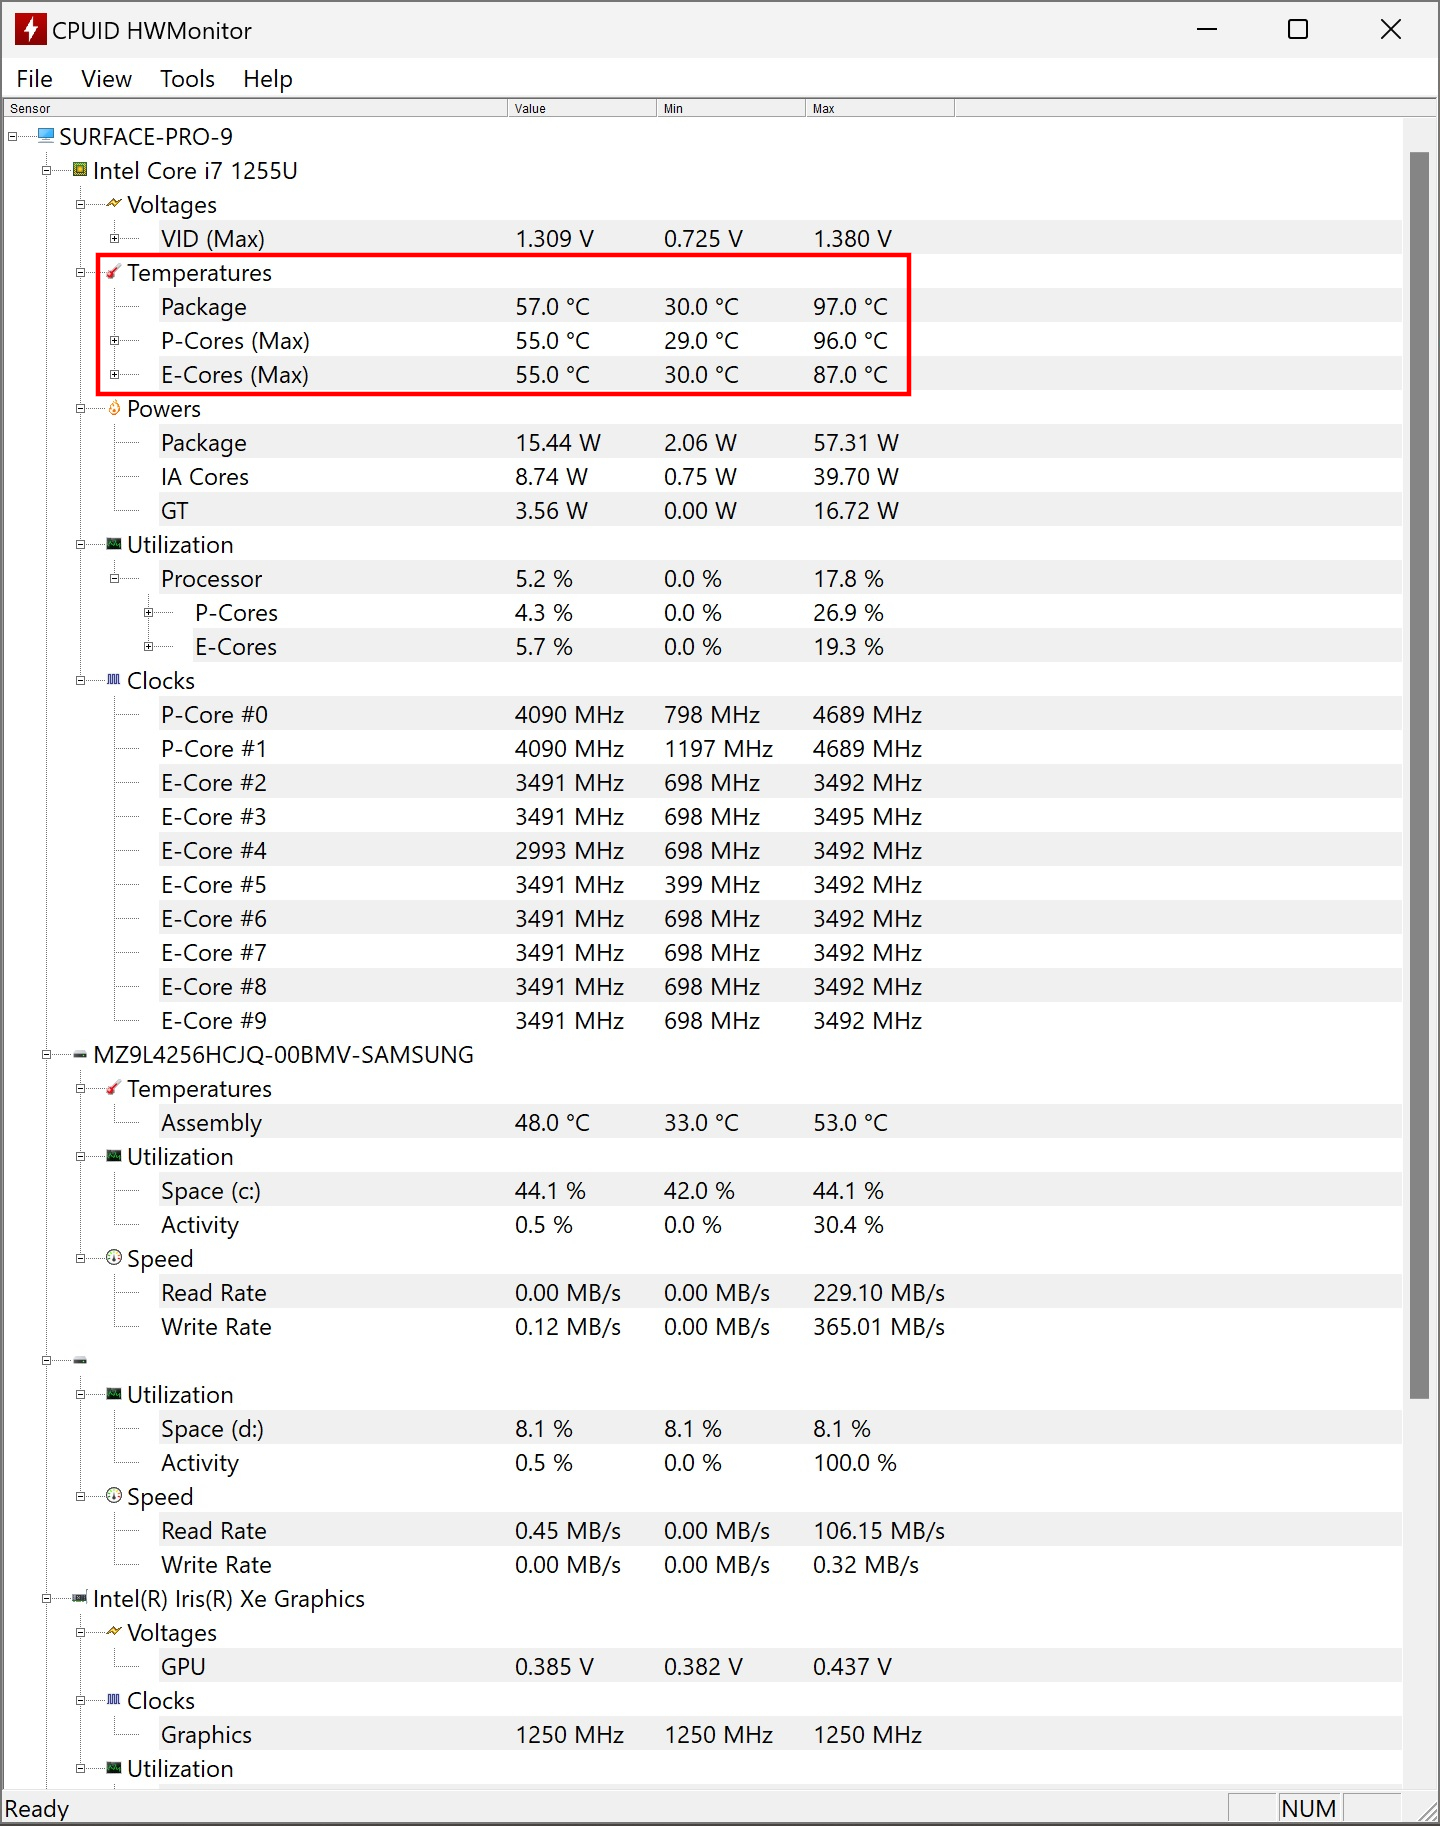Click the Iris Xe Utilization icon at bottom
The width and height of the screenshot is (1440, 1826).
tap(114, 1768)
